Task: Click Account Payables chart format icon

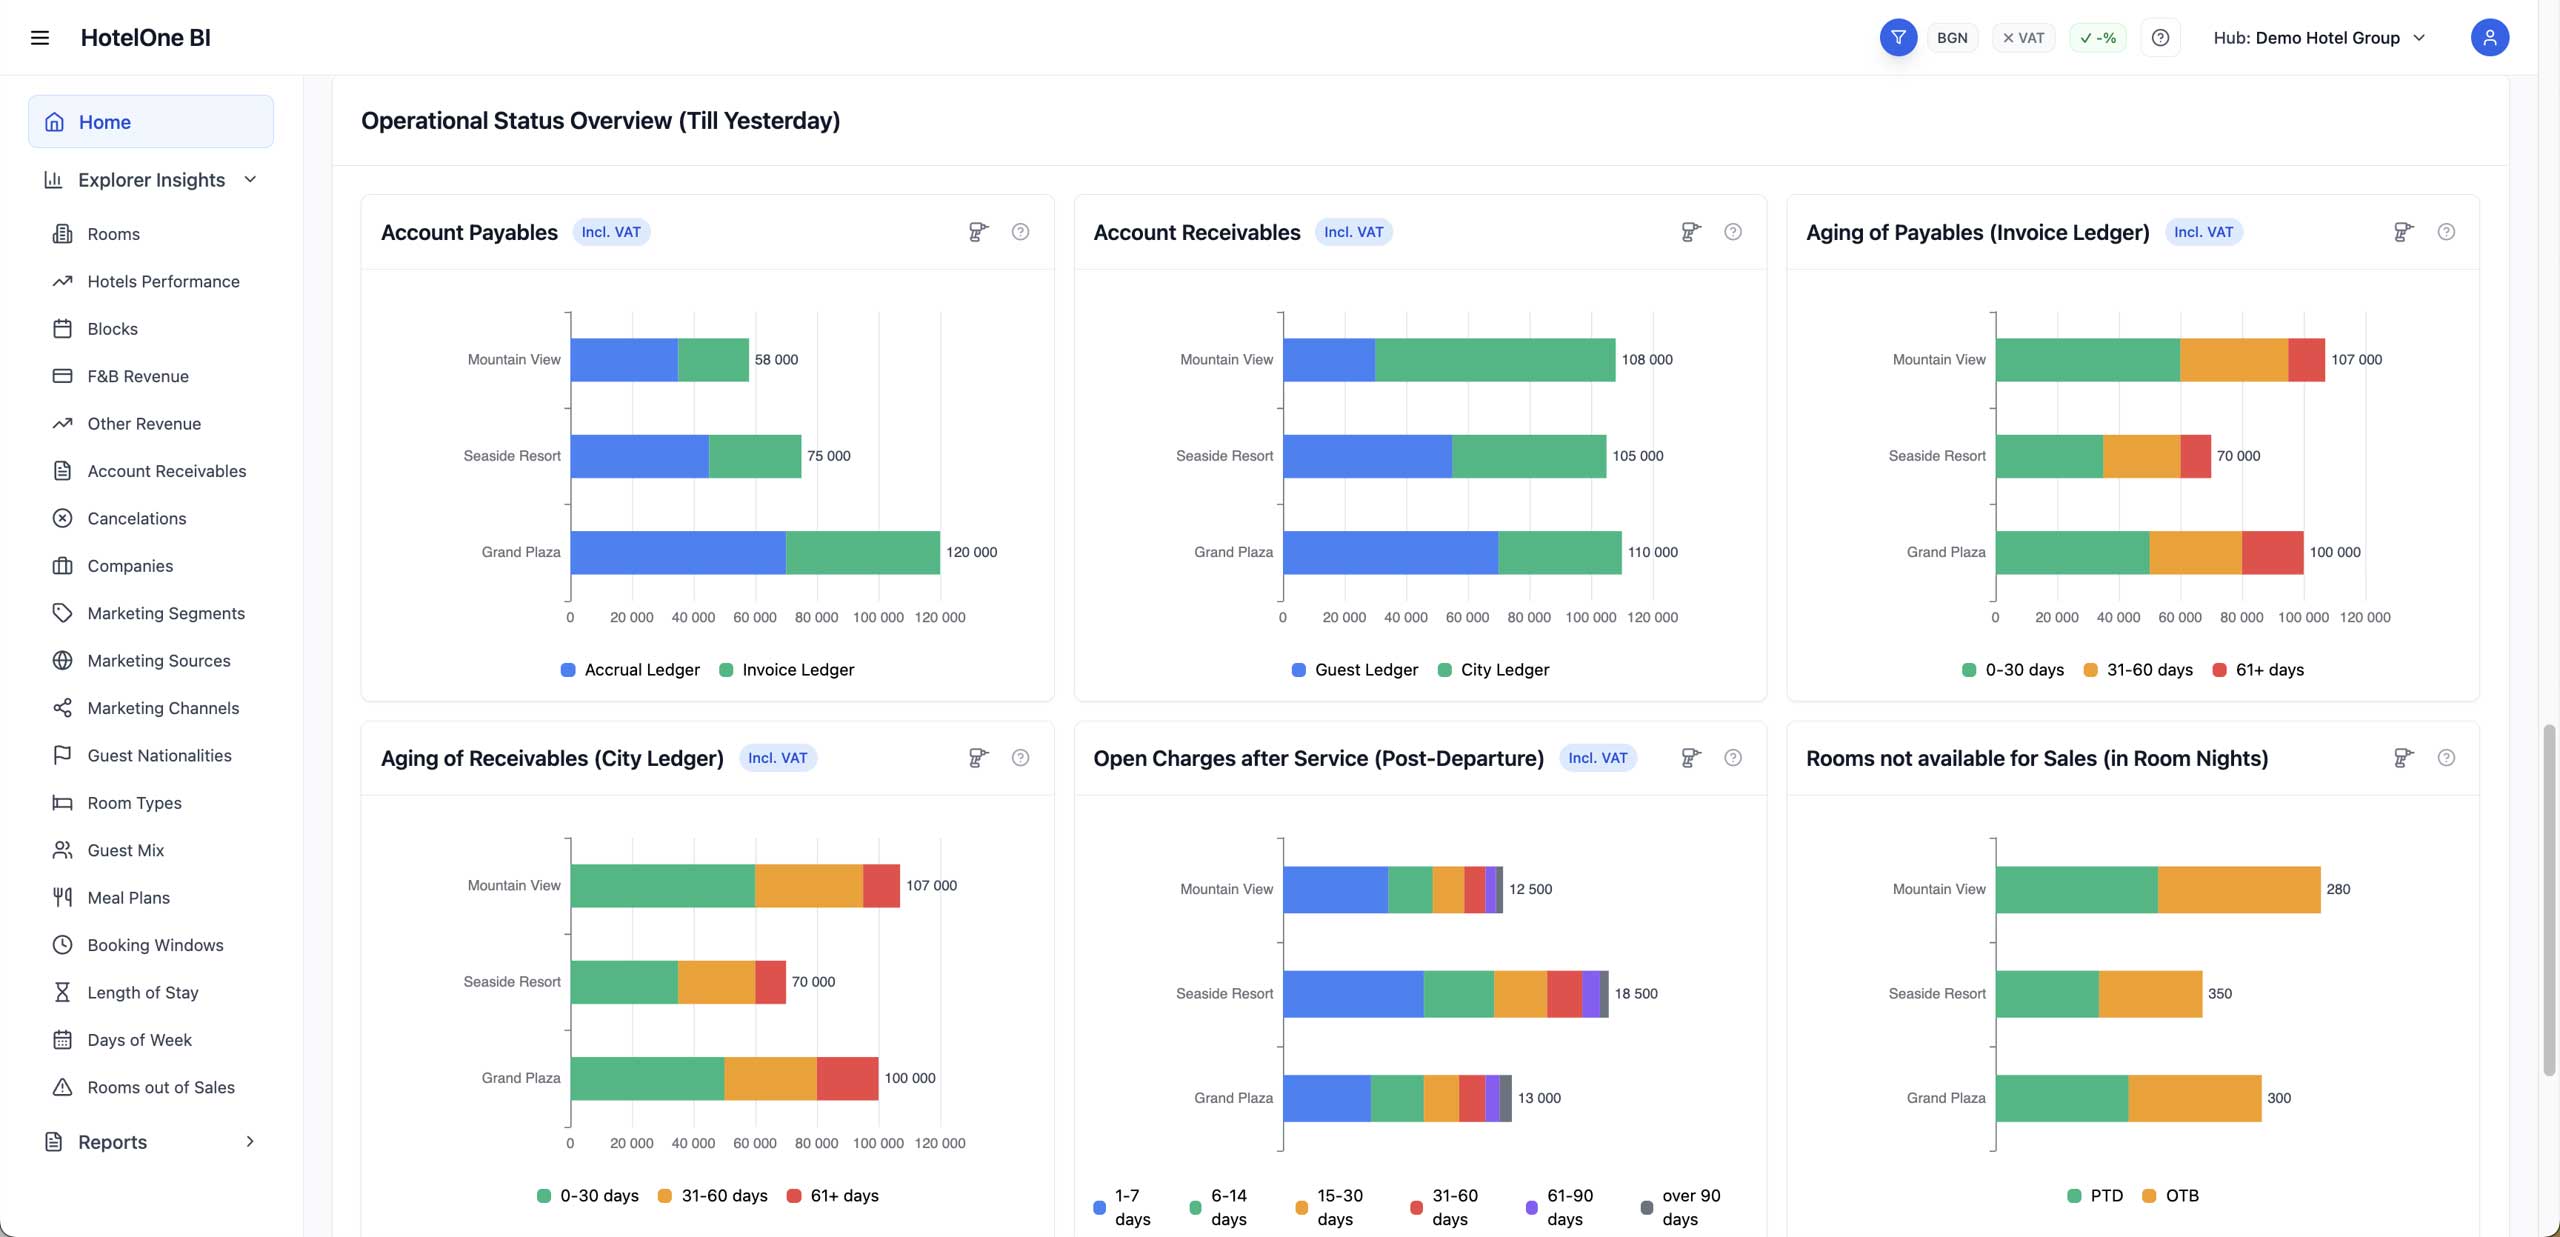Action: [978, 232]
